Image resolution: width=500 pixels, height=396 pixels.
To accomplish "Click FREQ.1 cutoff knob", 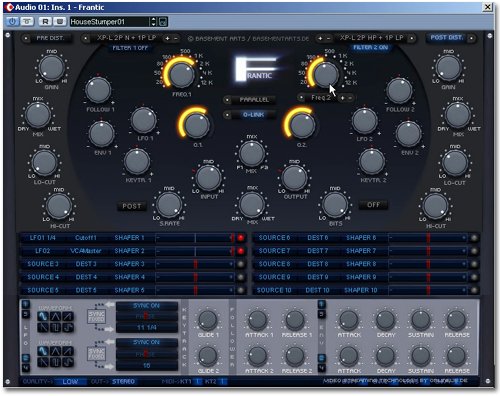I will (x=182, y=74).
